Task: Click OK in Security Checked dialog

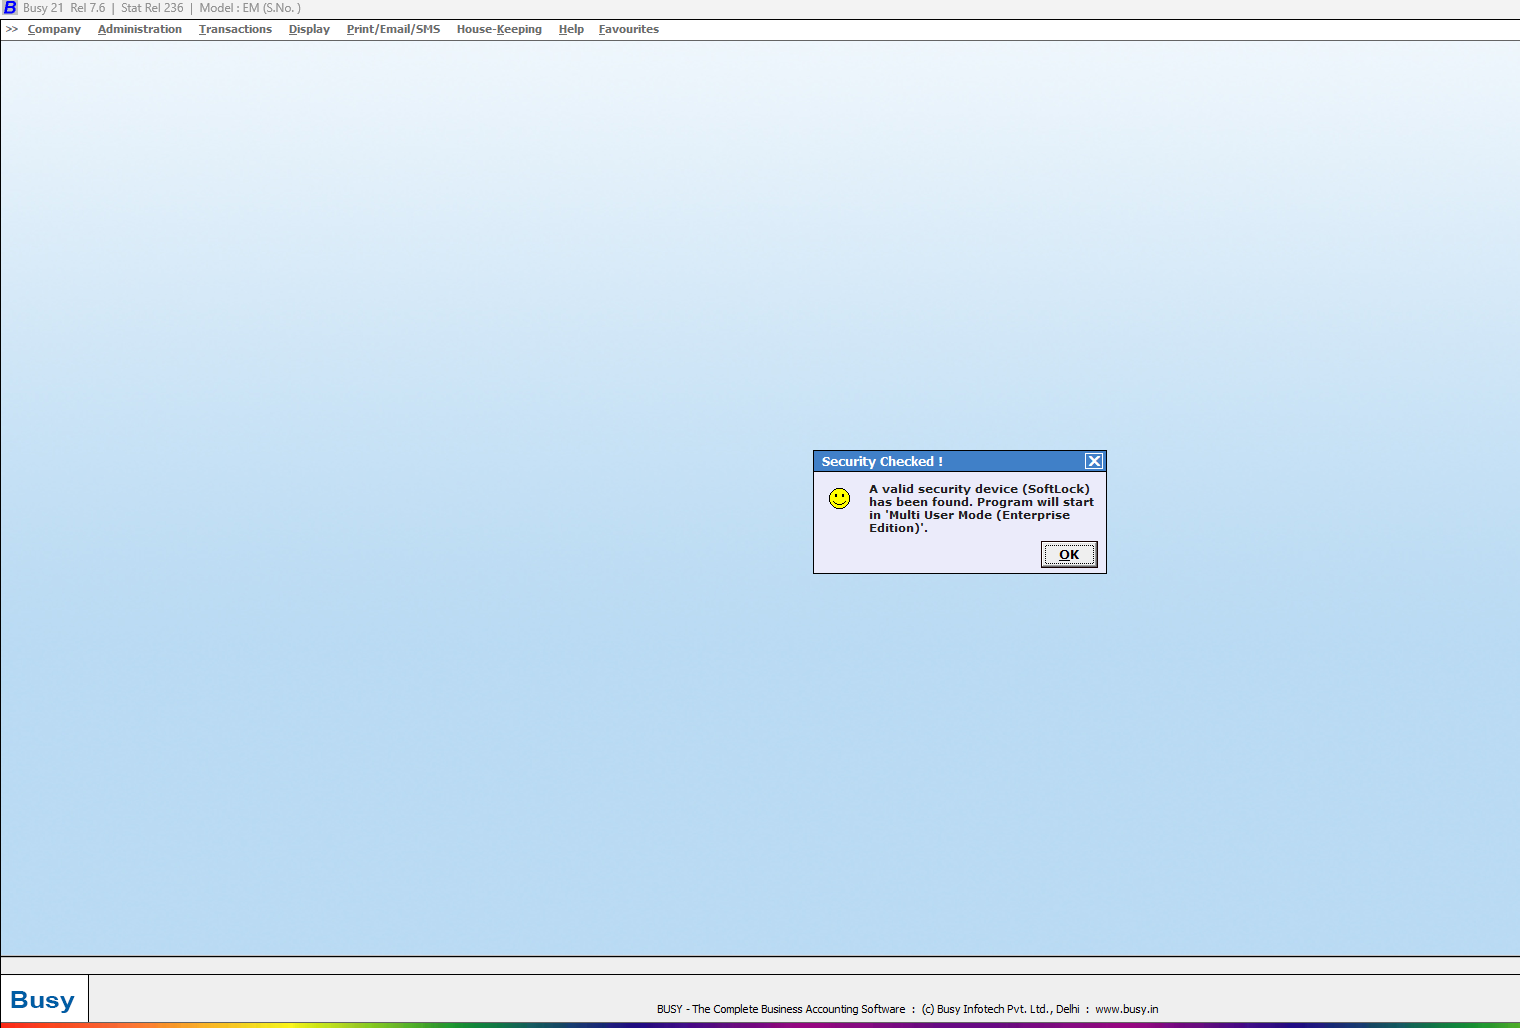Action: point(1069,555)
